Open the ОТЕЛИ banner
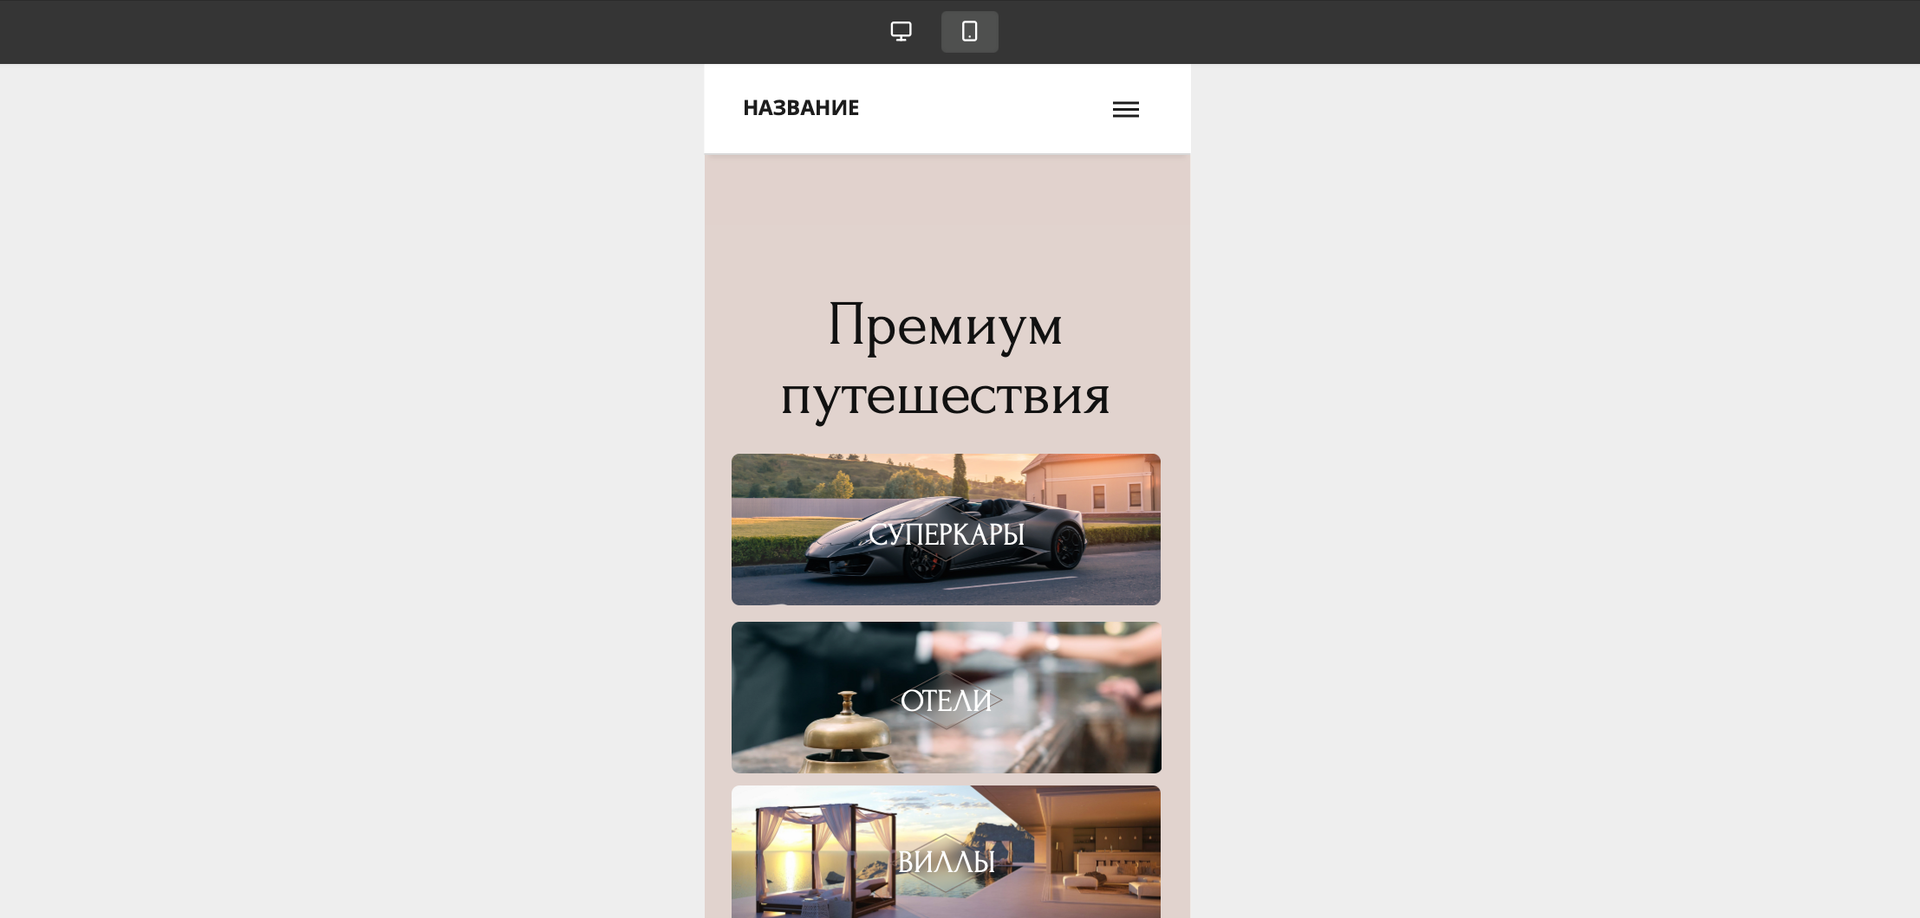Screen dimensions: 1920x918 coord(946,697)
